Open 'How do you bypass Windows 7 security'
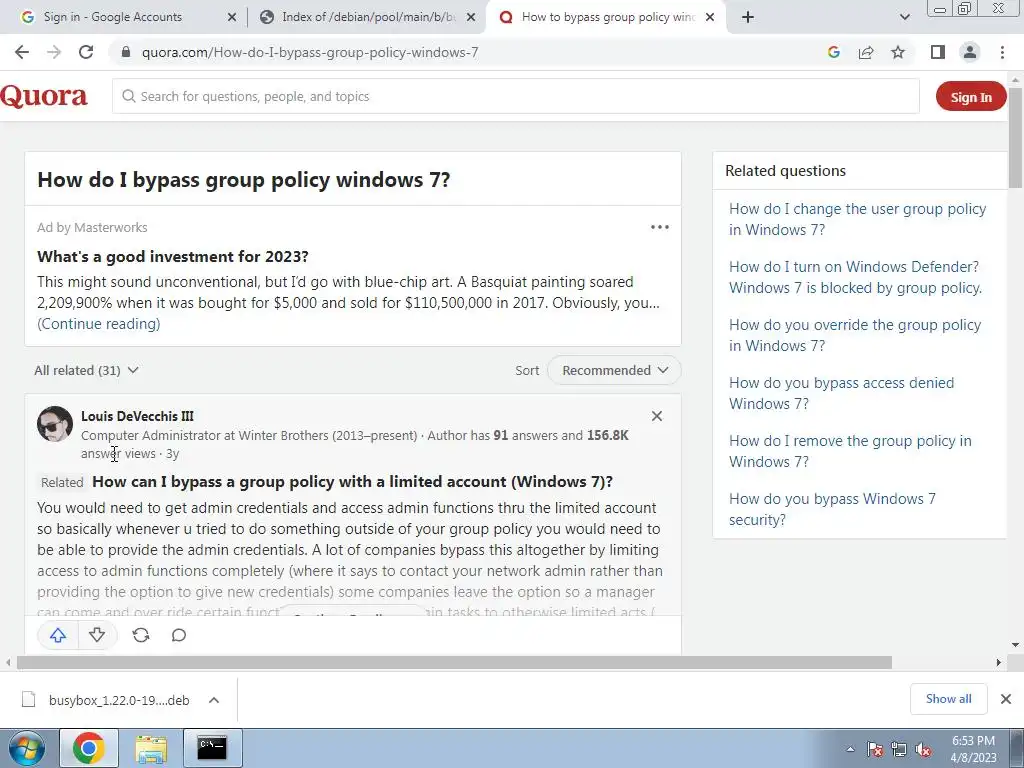 832,509
